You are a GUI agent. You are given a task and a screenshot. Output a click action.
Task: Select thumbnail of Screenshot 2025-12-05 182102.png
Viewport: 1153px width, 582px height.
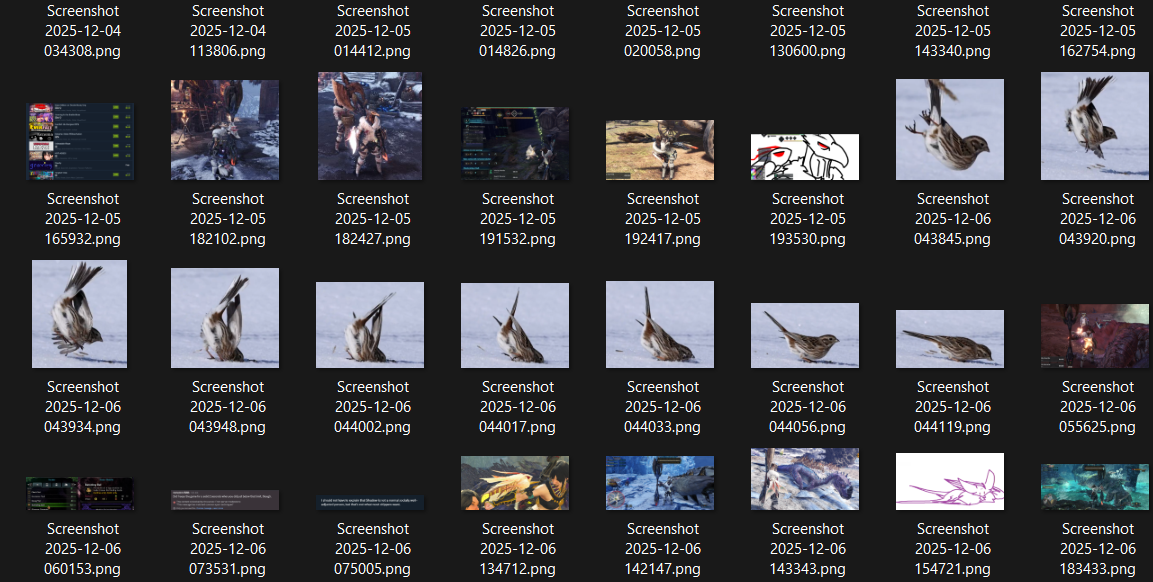pyautogui.click(x=225, y=130)
